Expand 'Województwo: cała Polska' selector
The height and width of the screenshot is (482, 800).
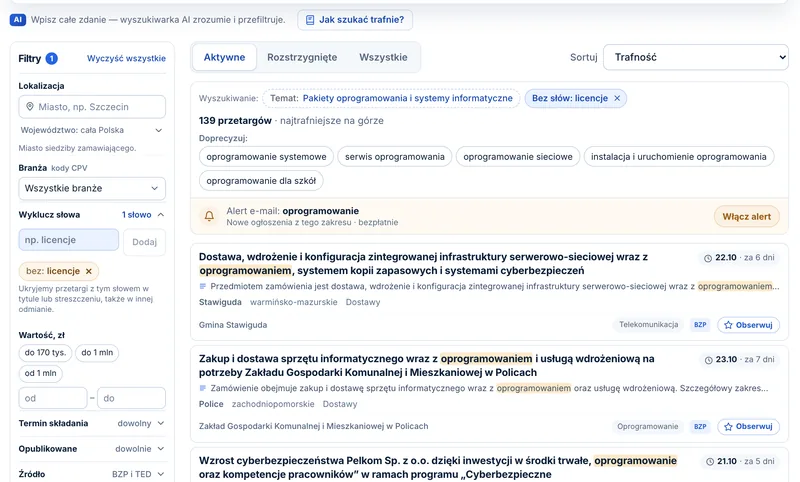click(92, 130)
